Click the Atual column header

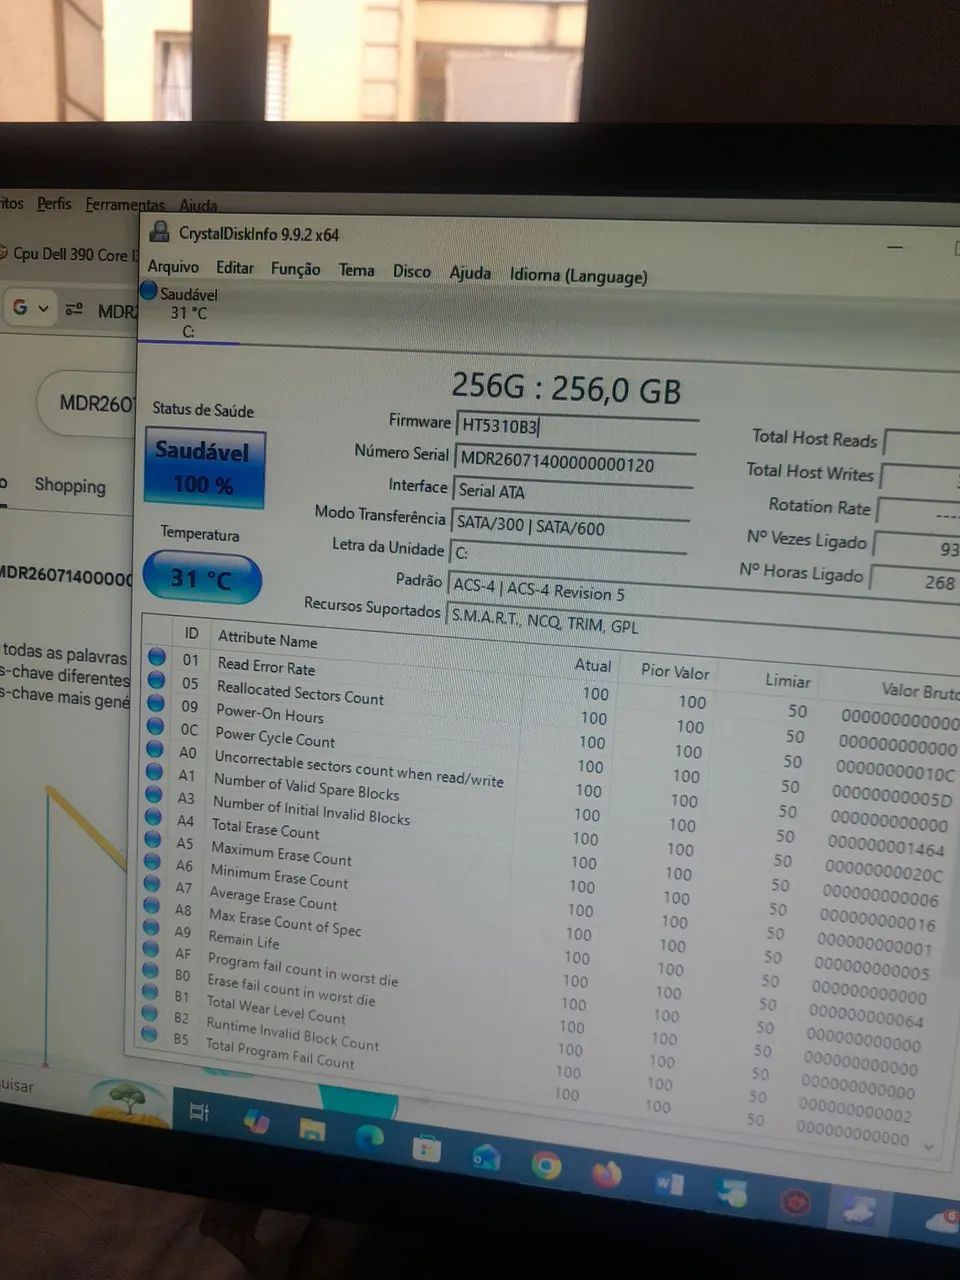(x=592, y=665)
